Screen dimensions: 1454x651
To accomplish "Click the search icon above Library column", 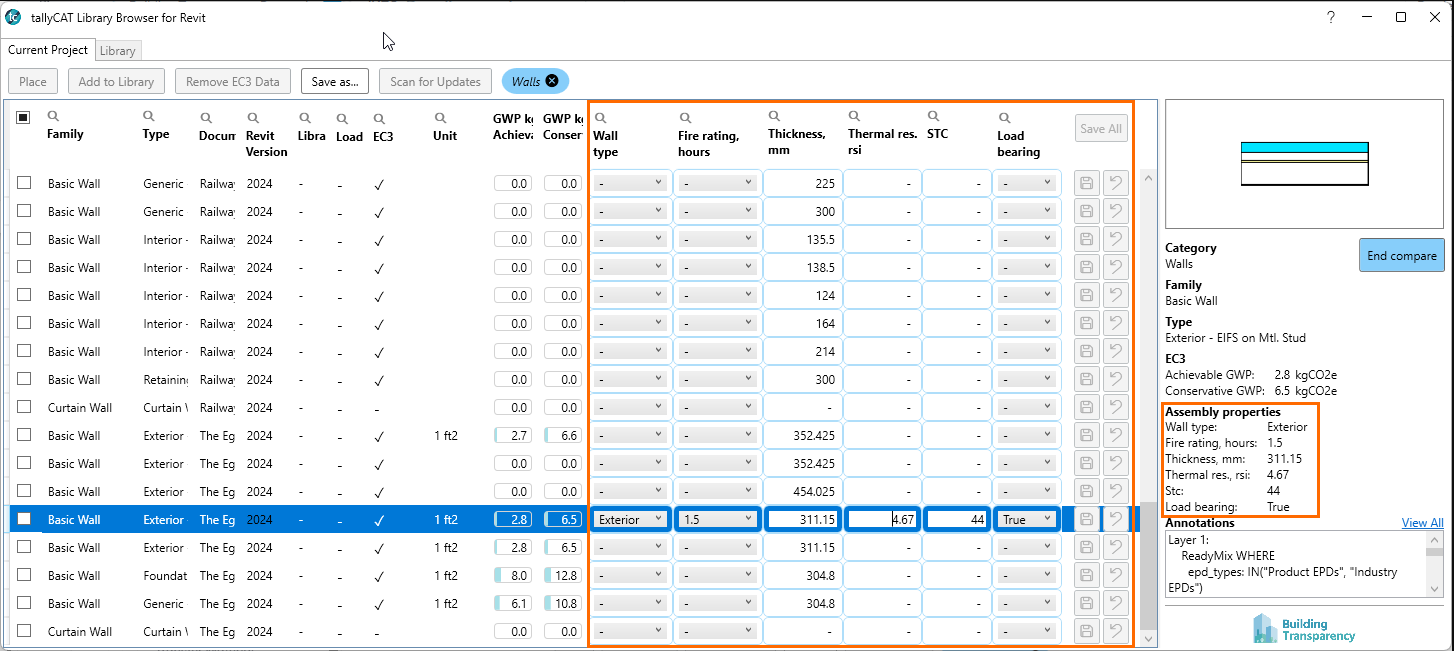I will (304, 117).
